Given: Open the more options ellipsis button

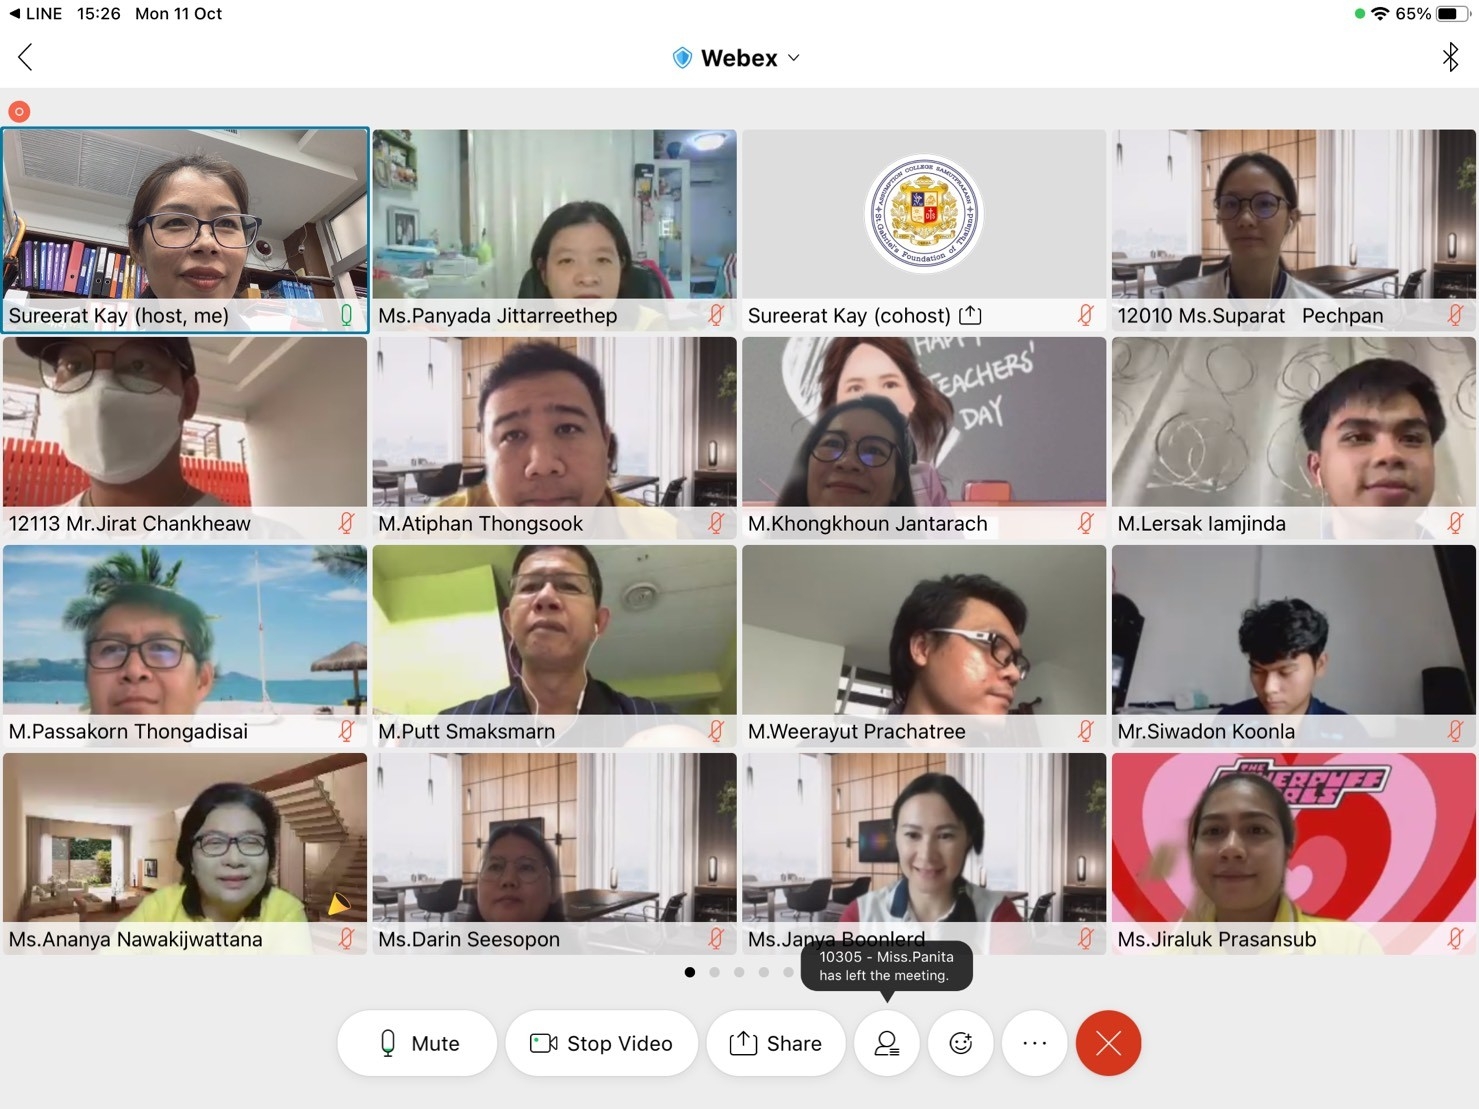Looking at the screenshot, I should coord(1034,1043).
